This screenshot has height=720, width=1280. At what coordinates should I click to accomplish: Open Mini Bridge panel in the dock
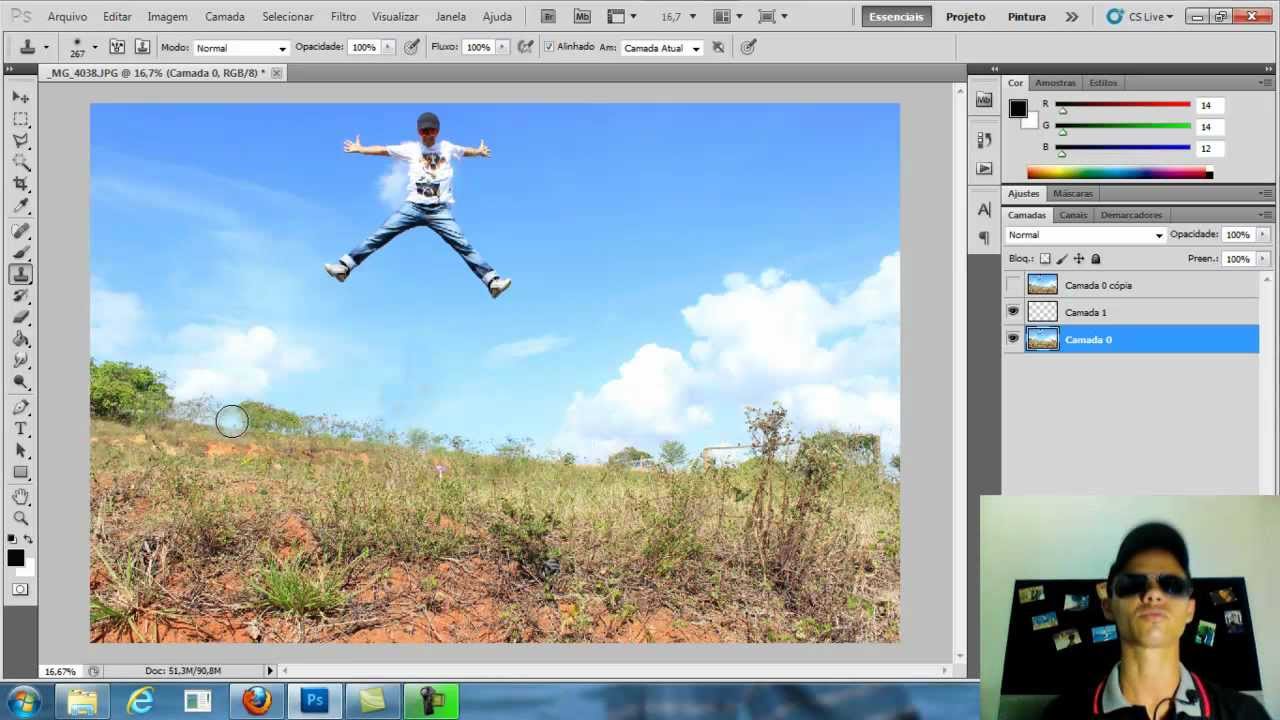click(984, 100)
